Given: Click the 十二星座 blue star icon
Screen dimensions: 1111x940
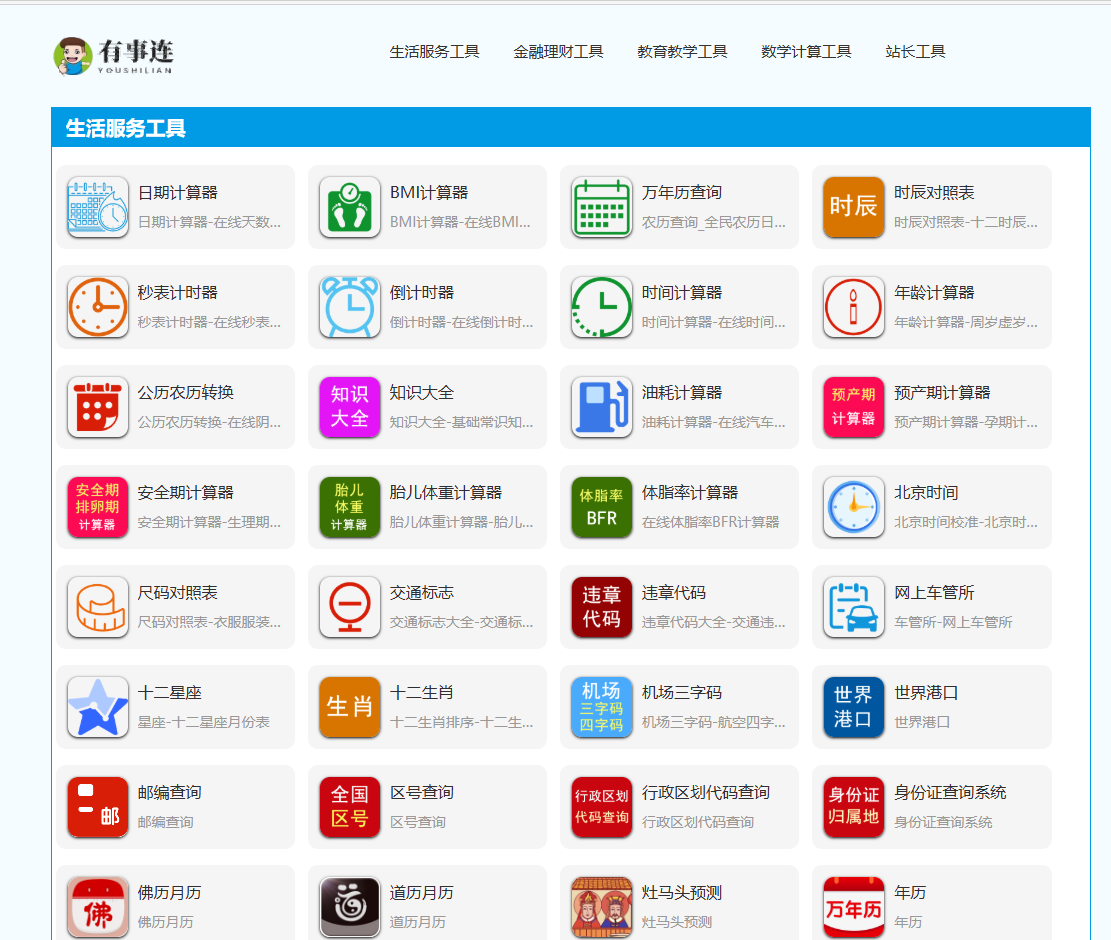Looking at the screenshot, I should [97, 707].
